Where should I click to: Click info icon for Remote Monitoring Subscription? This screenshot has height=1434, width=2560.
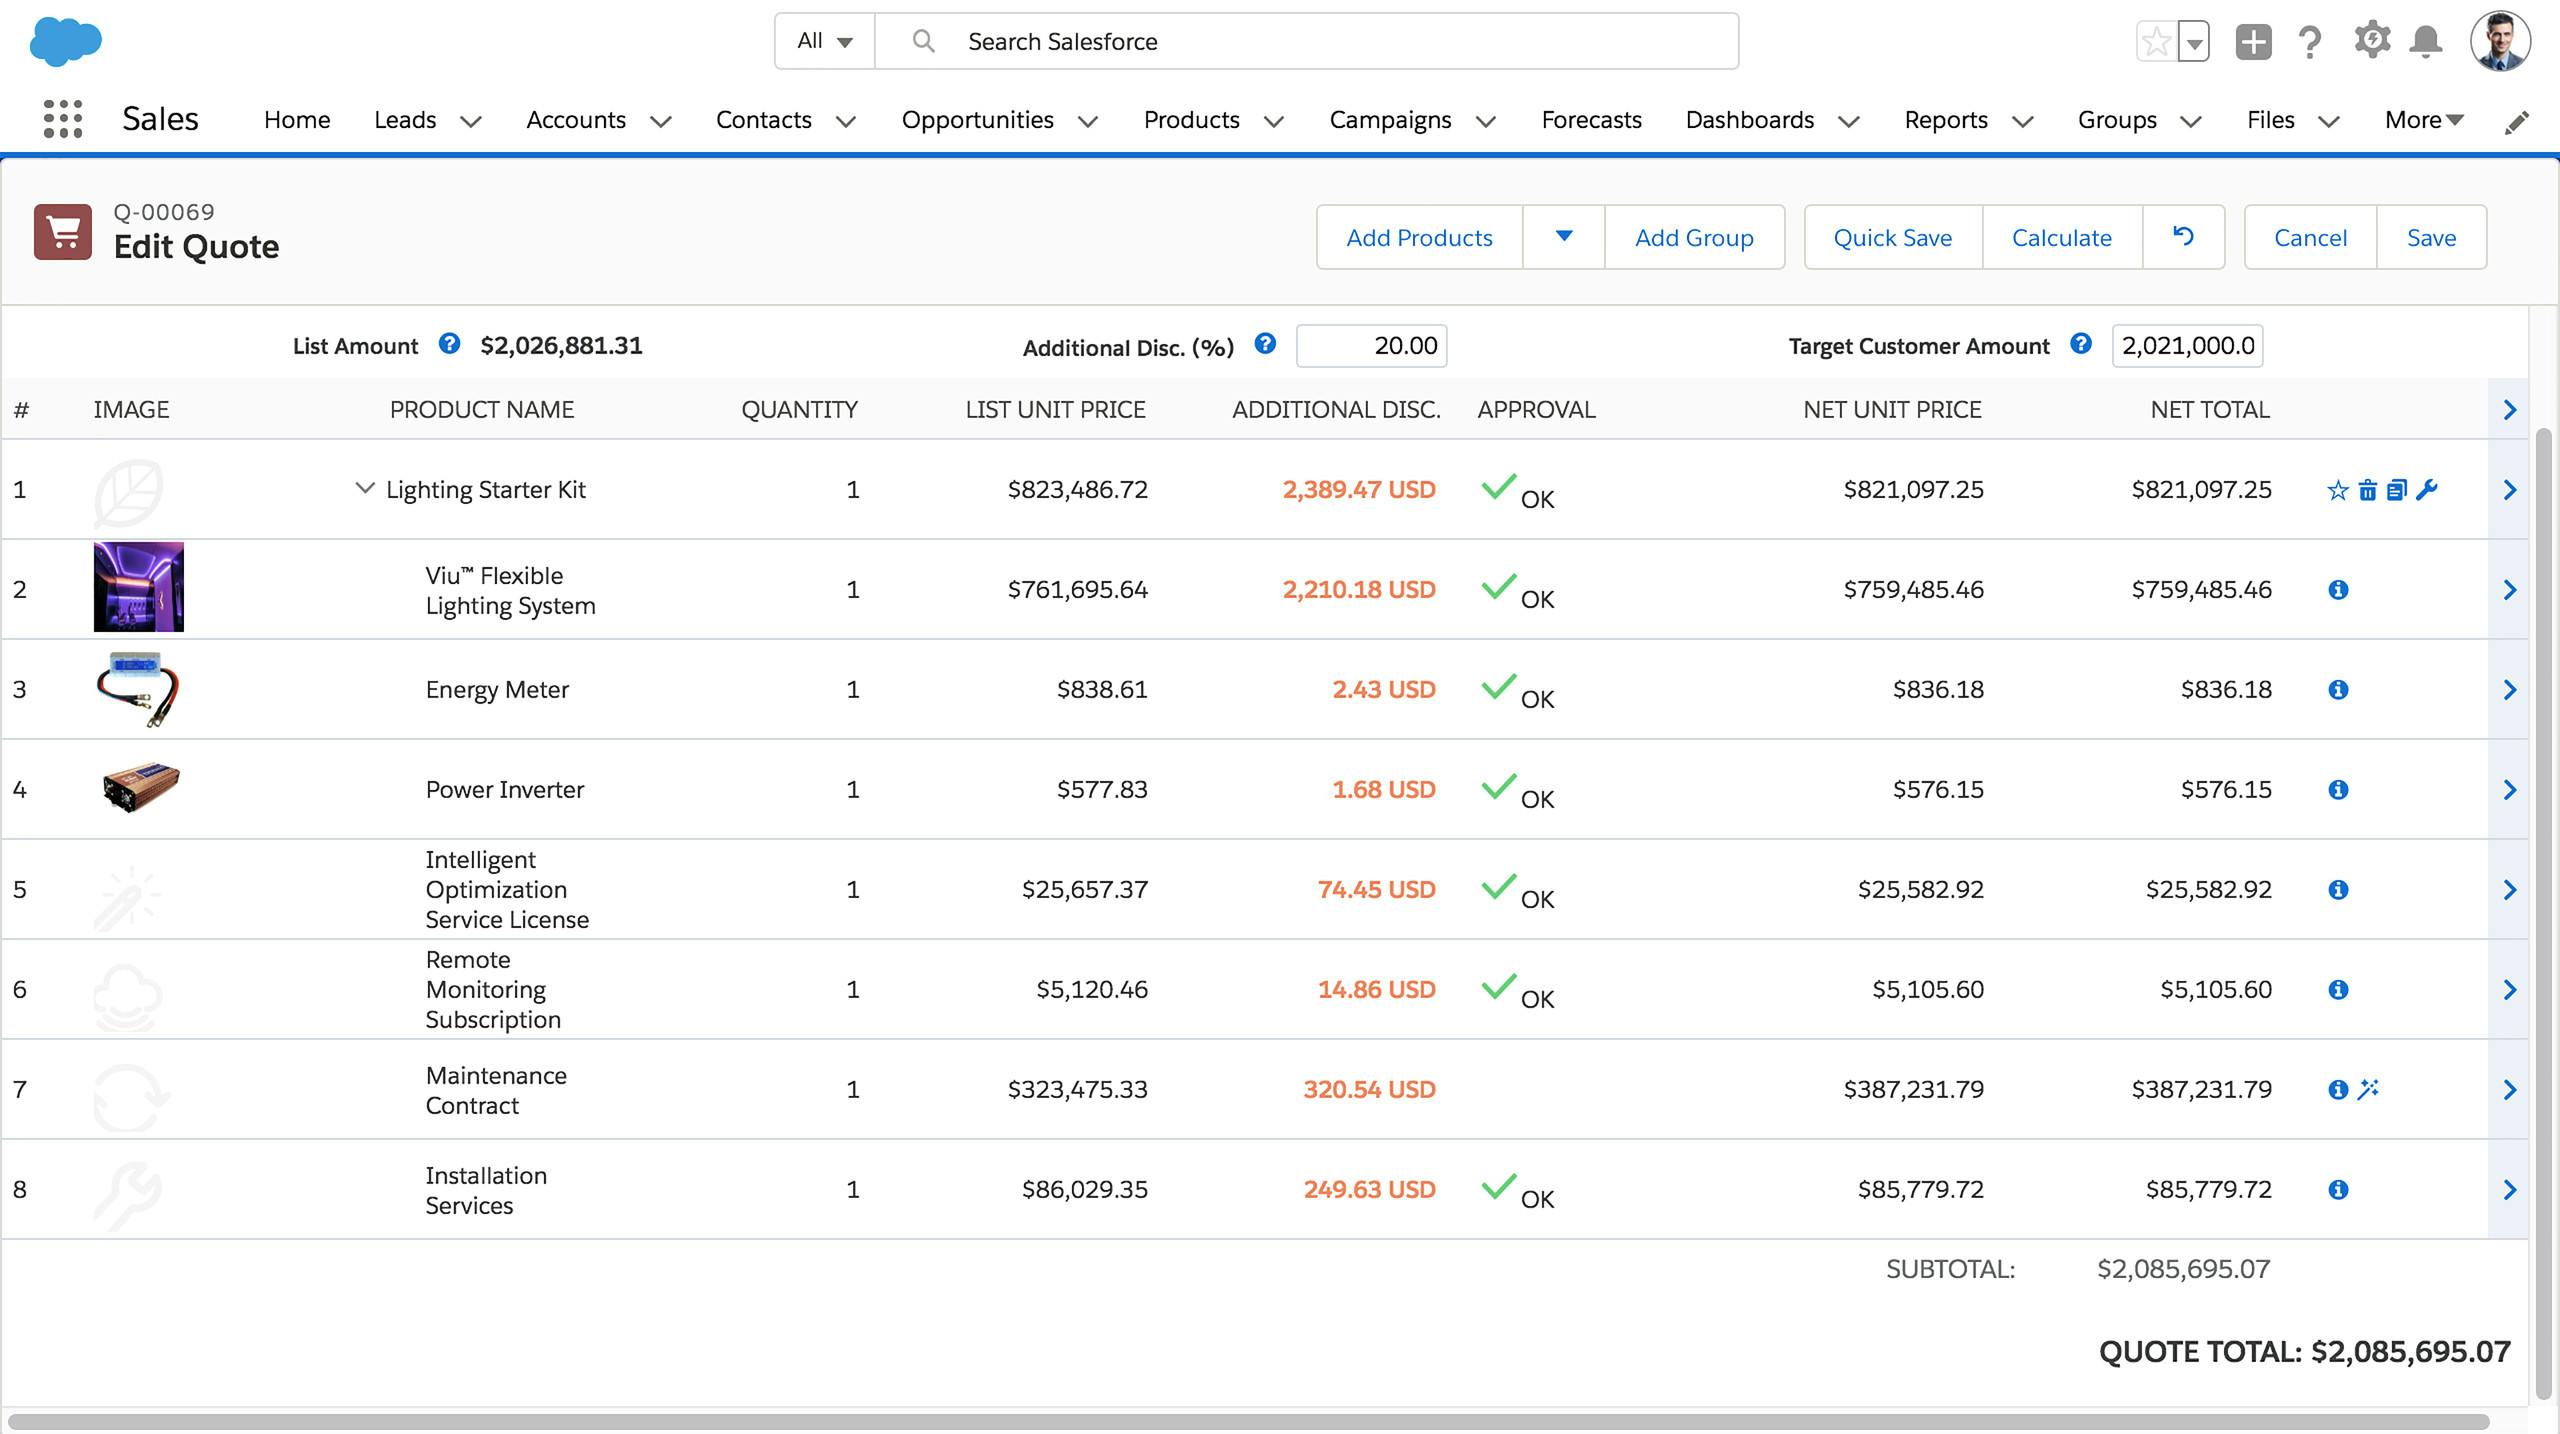coord(2338,990)
